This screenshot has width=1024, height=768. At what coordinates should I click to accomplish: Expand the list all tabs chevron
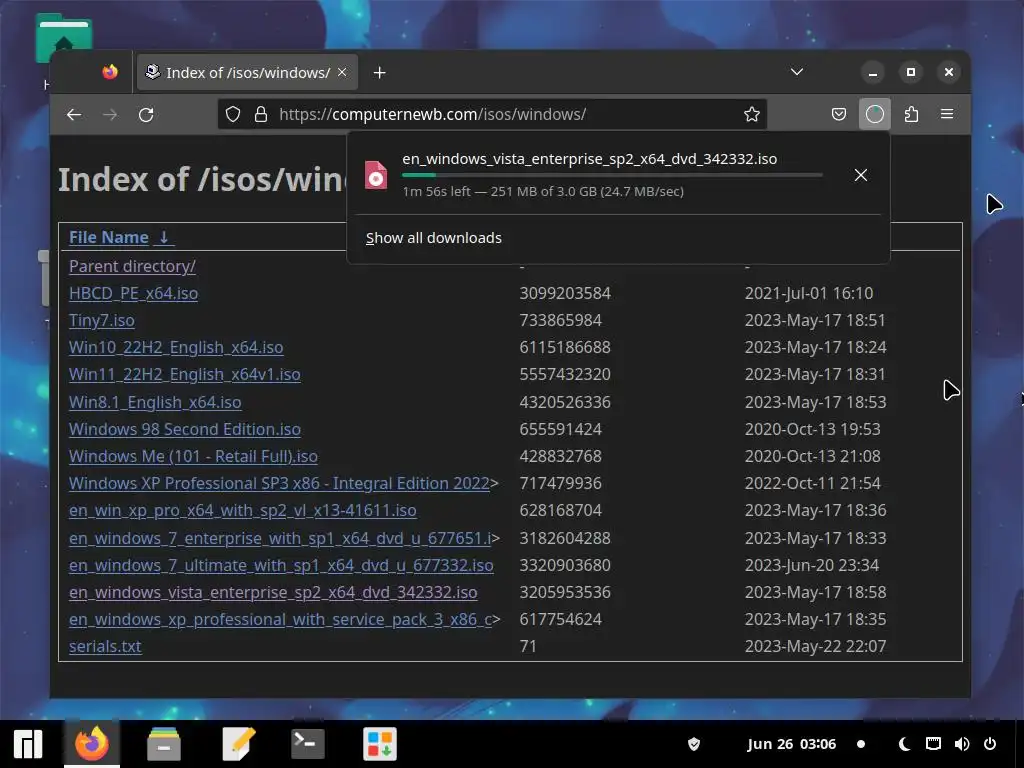point(797,72)
